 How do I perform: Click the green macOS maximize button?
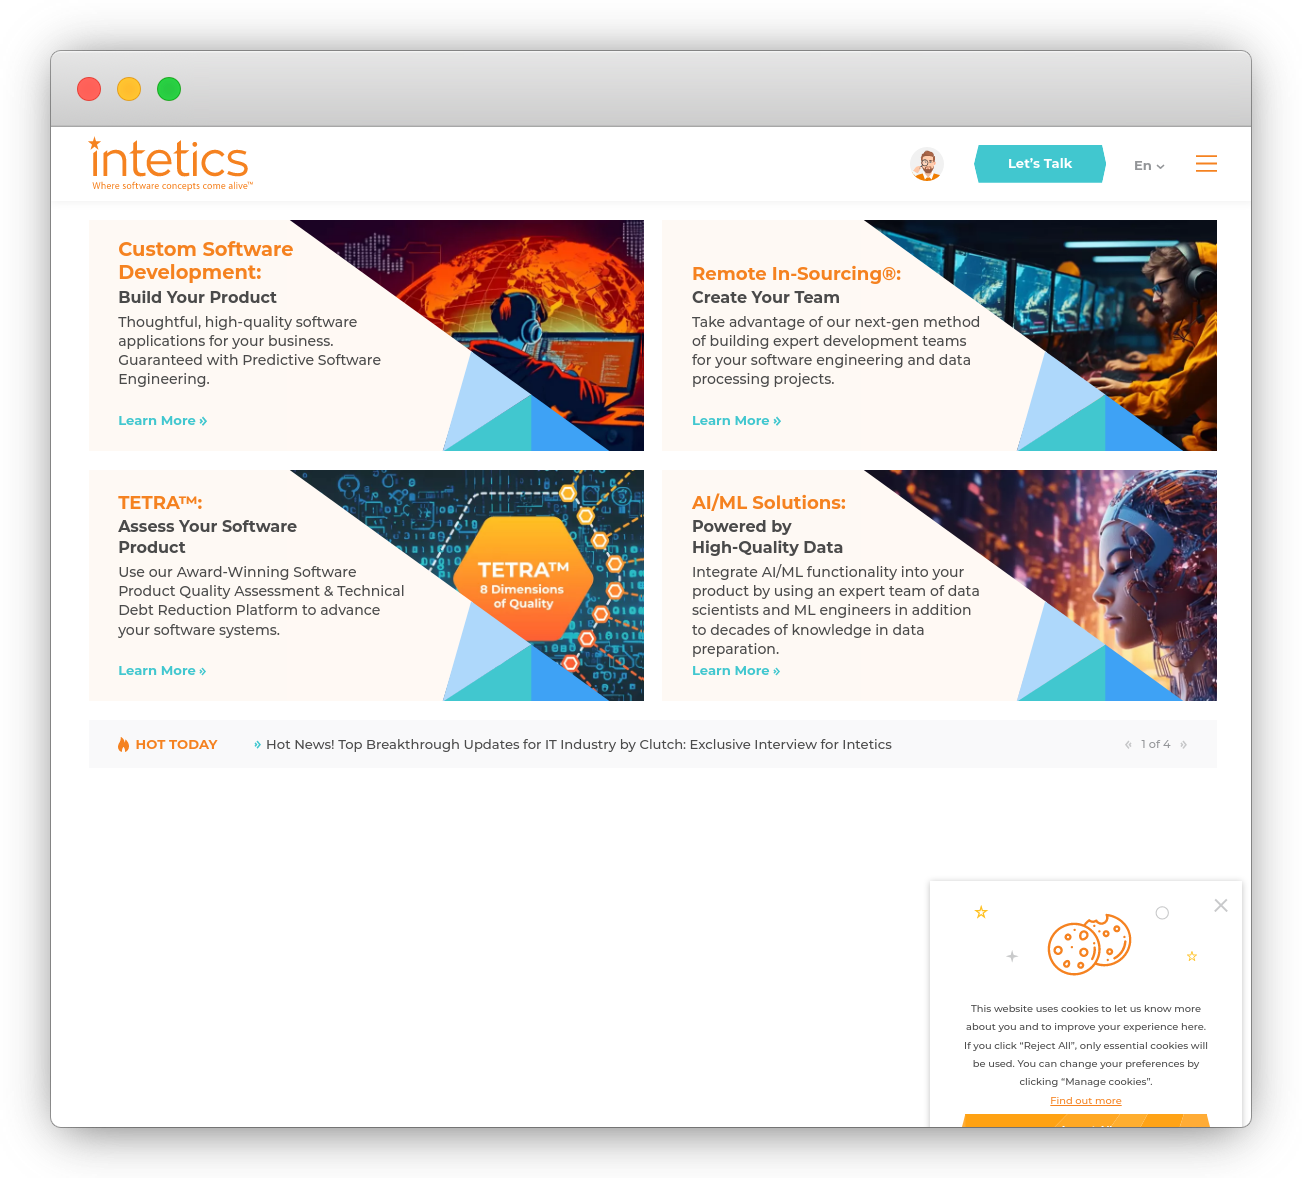coord(169,89)
